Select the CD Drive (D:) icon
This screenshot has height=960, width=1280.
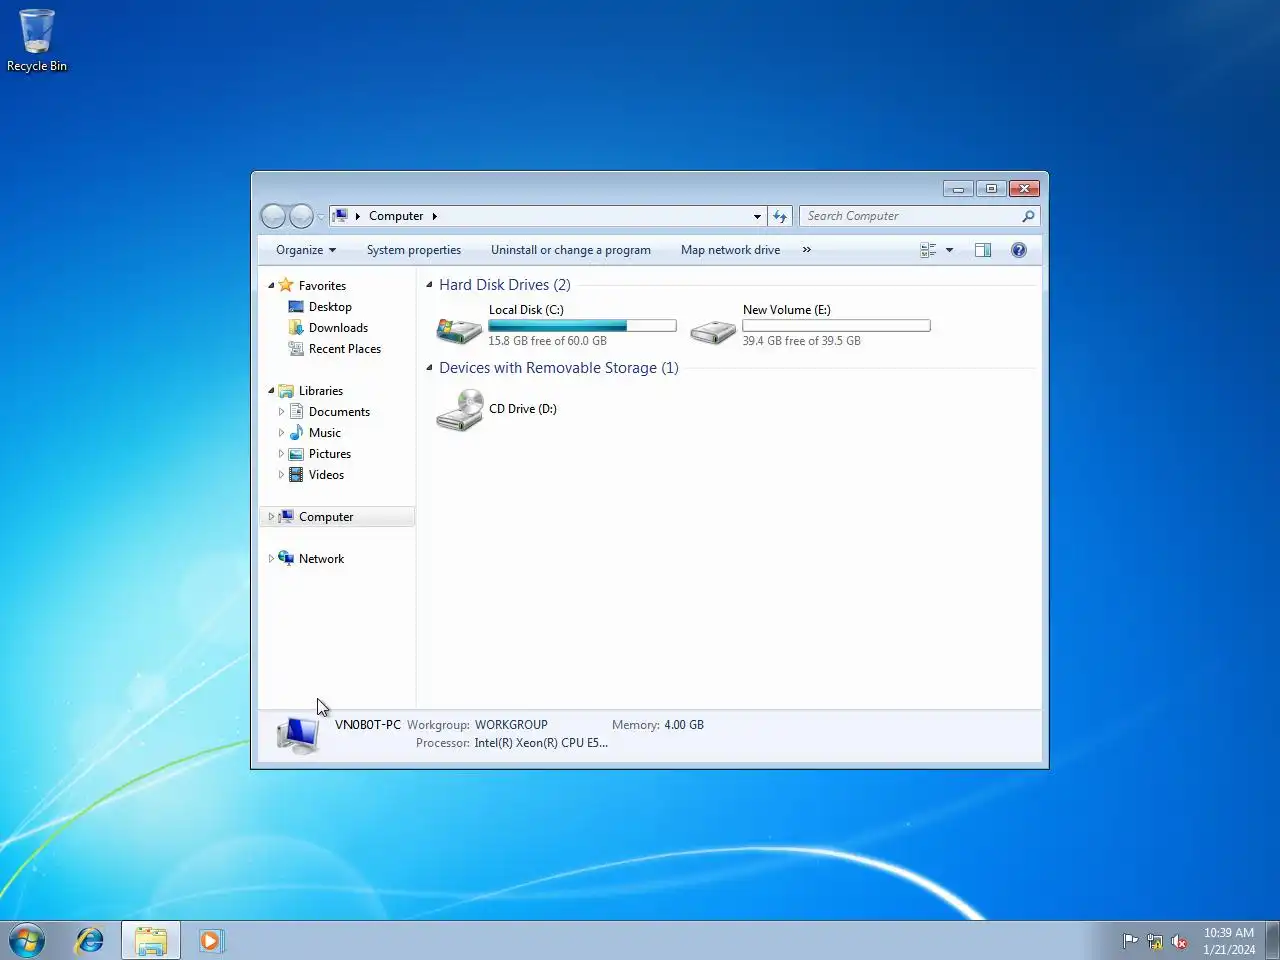tap(460, 410)
